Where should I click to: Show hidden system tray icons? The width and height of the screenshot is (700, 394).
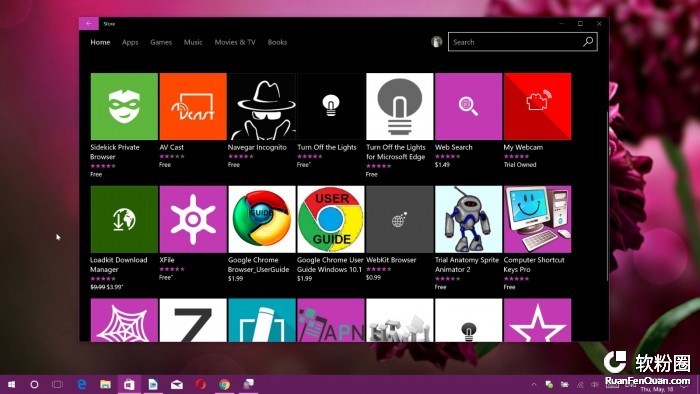pos(534,384)
